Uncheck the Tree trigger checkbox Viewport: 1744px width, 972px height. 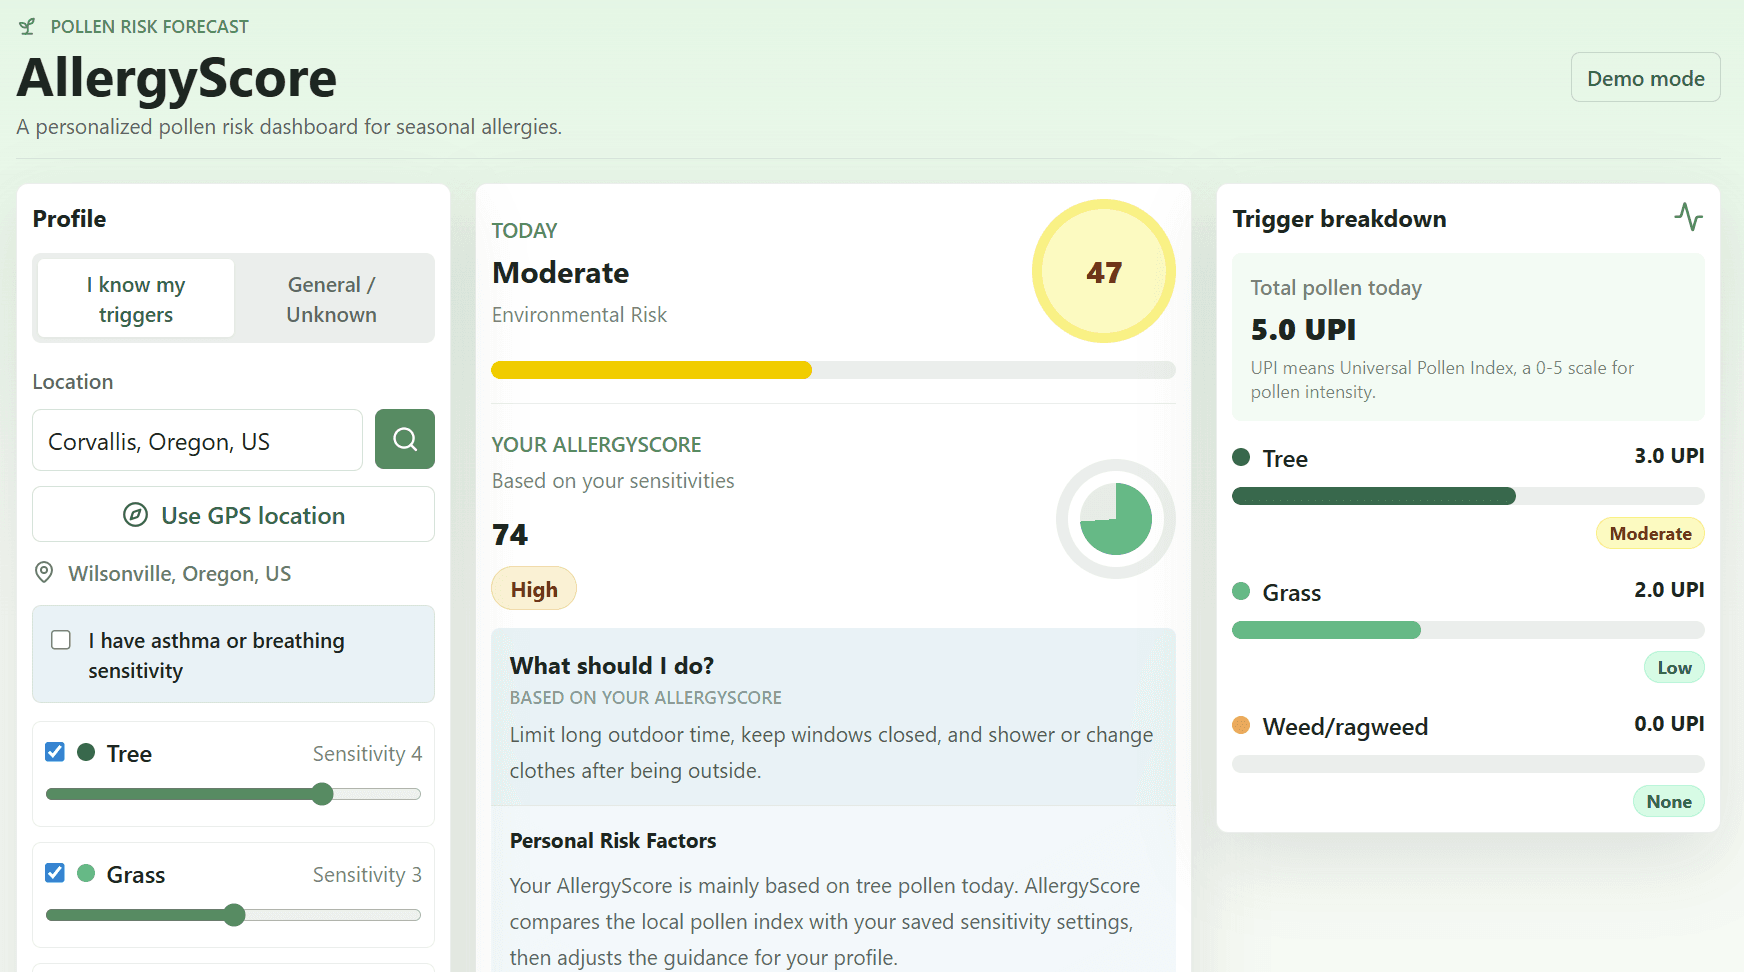coord(55,752)
